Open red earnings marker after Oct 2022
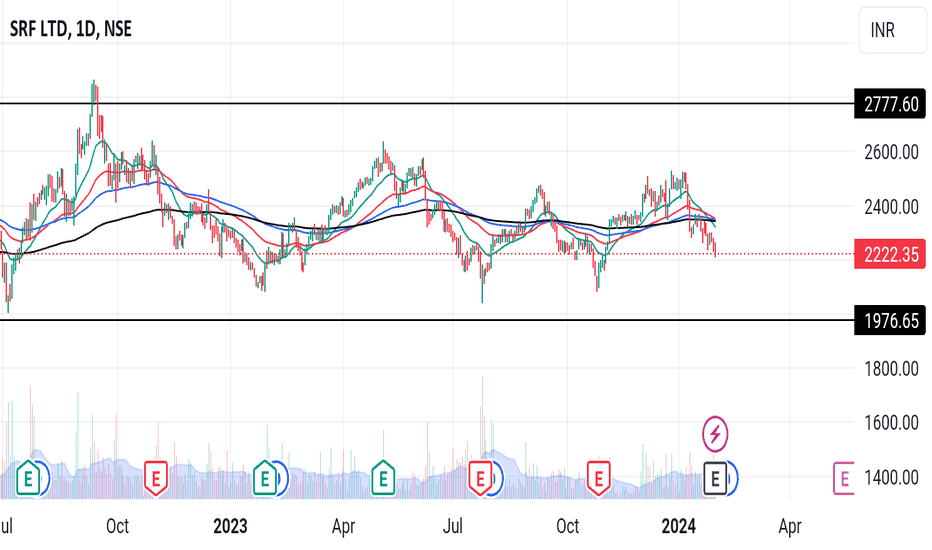 [x=156, y=478]
